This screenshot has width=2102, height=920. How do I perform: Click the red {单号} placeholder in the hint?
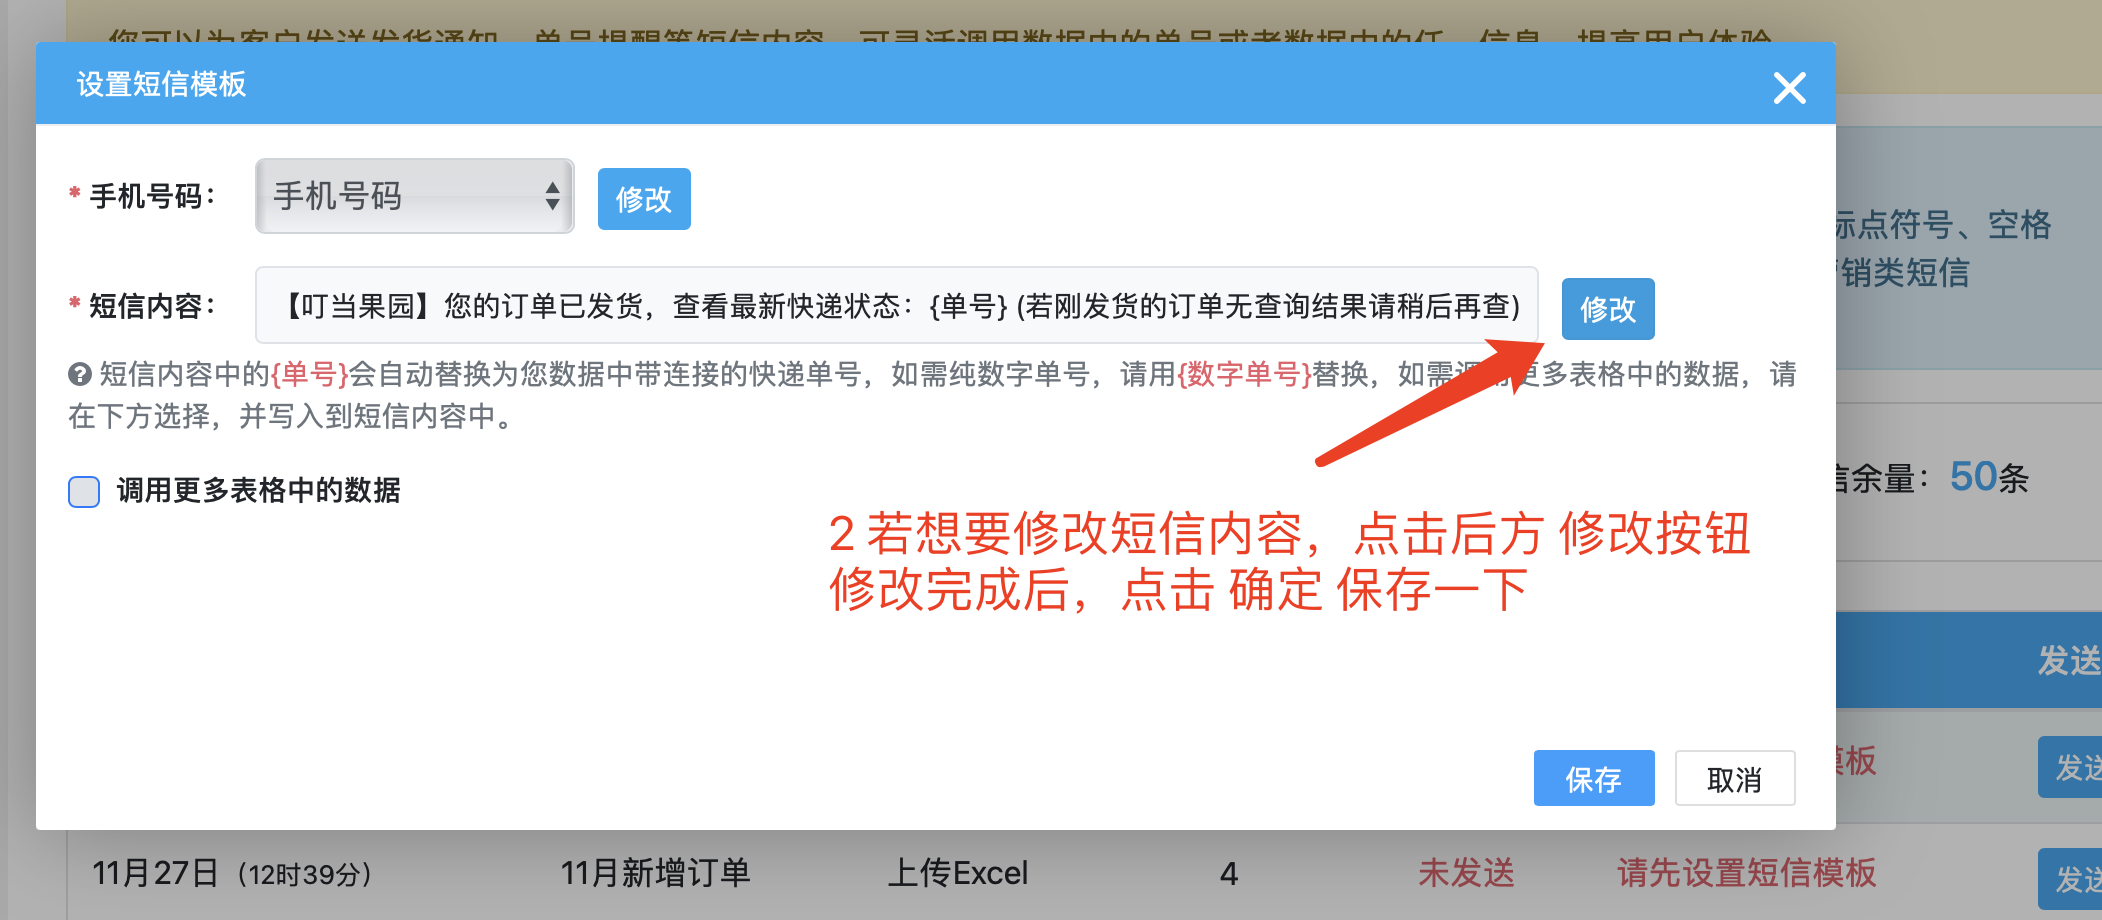pos(309,374)
